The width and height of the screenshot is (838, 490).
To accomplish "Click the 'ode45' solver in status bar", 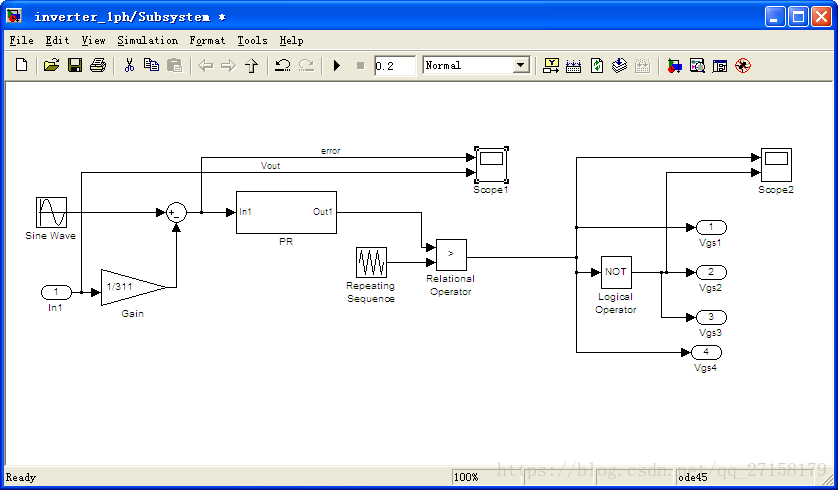I will [x=693, y=477].
